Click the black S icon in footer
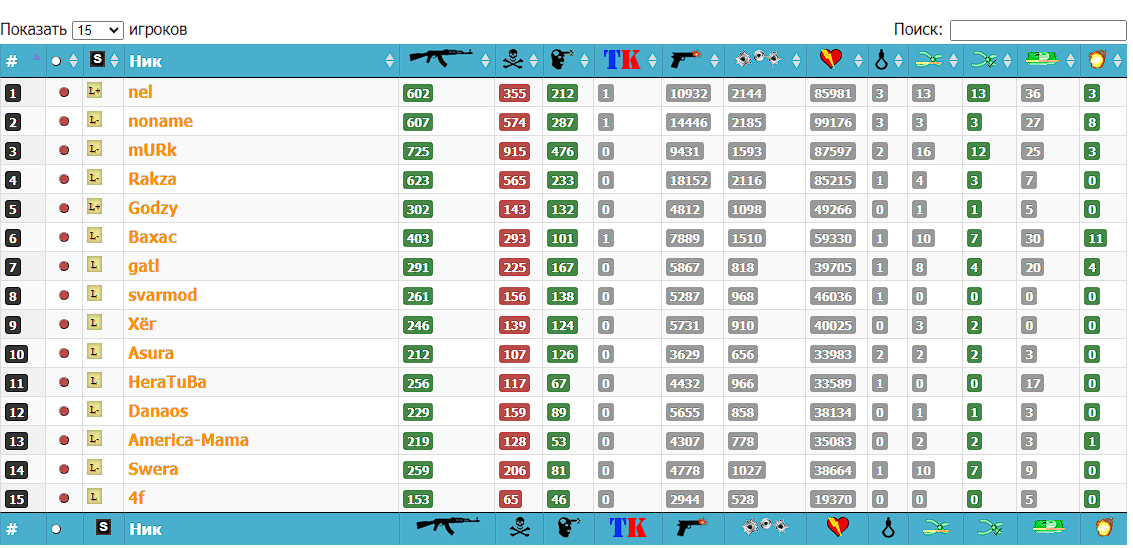This screenshot has width=1133, height=548. [103, 527]
